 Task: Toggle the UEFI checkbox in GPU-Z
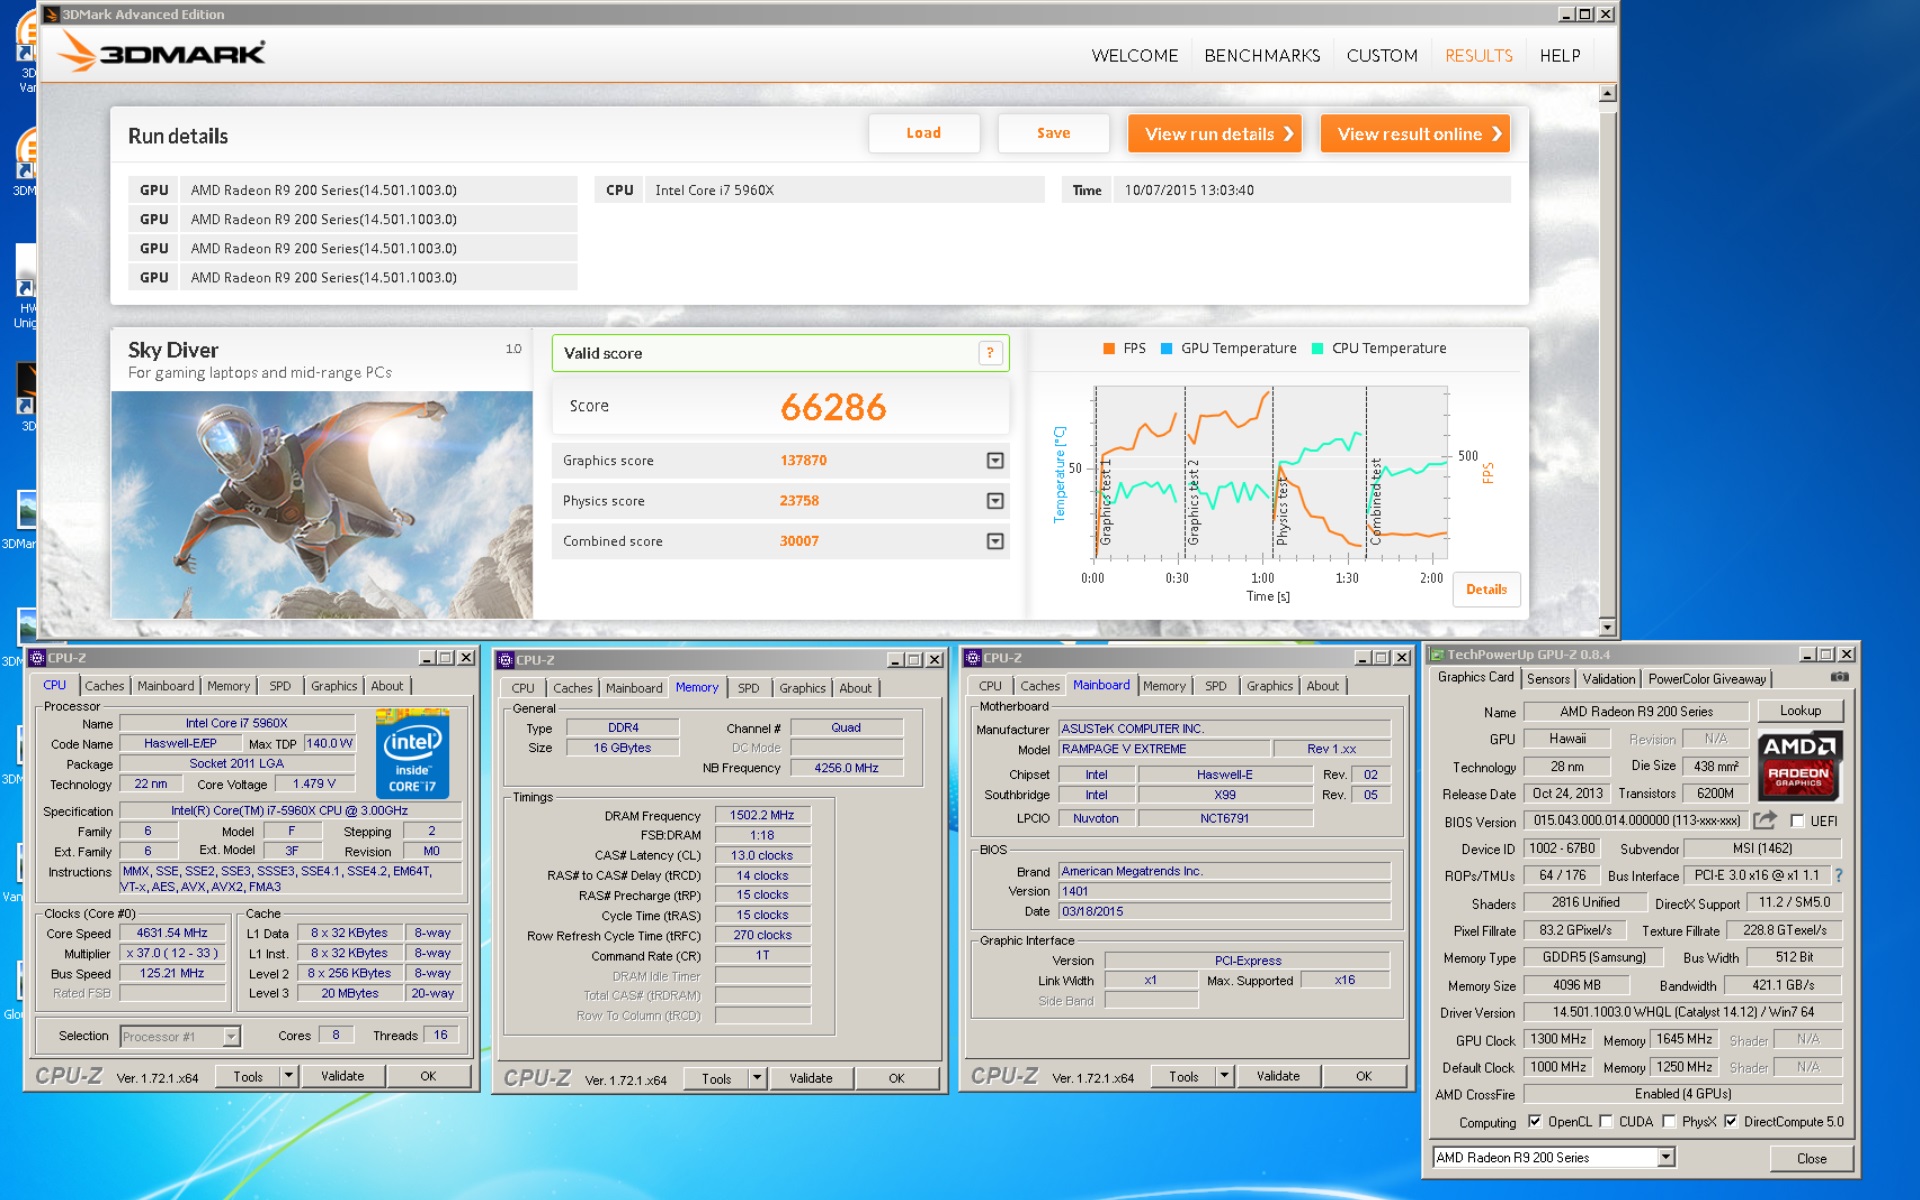click(1797, 821)
